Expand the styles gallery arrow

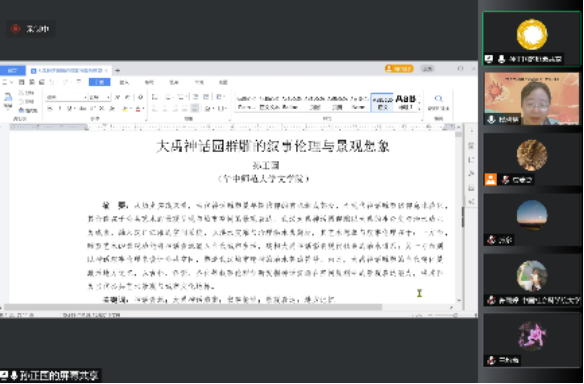pyautogui.click(x=419, y=108)
